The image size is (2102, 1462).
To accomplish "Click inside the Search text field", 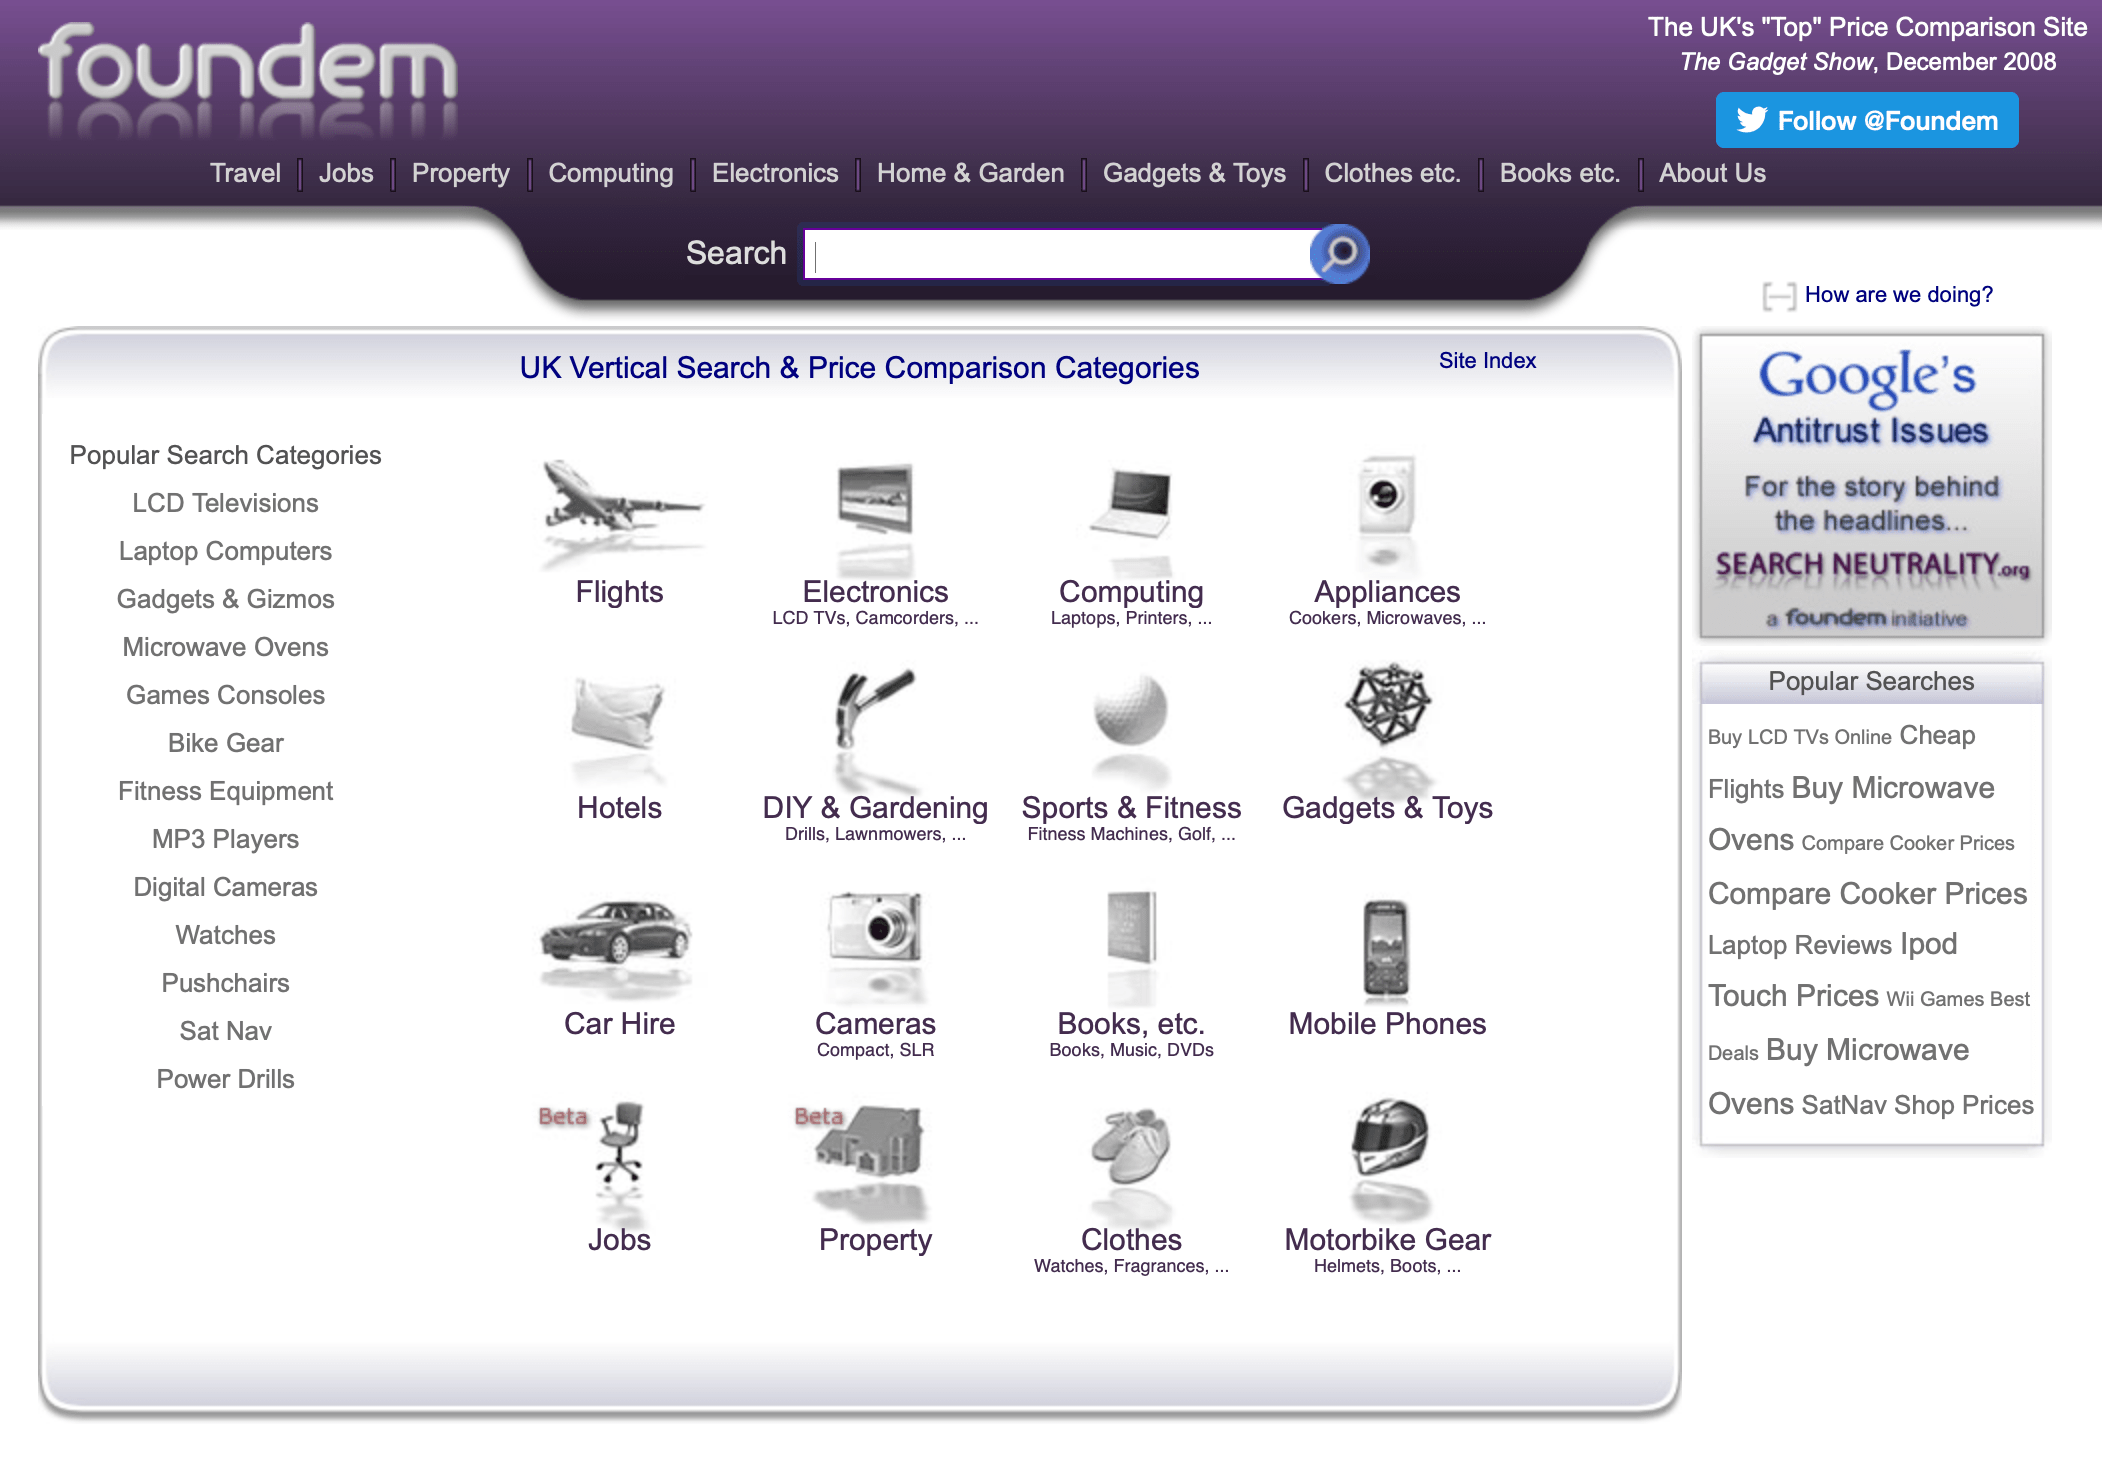I will [1060, 254].
